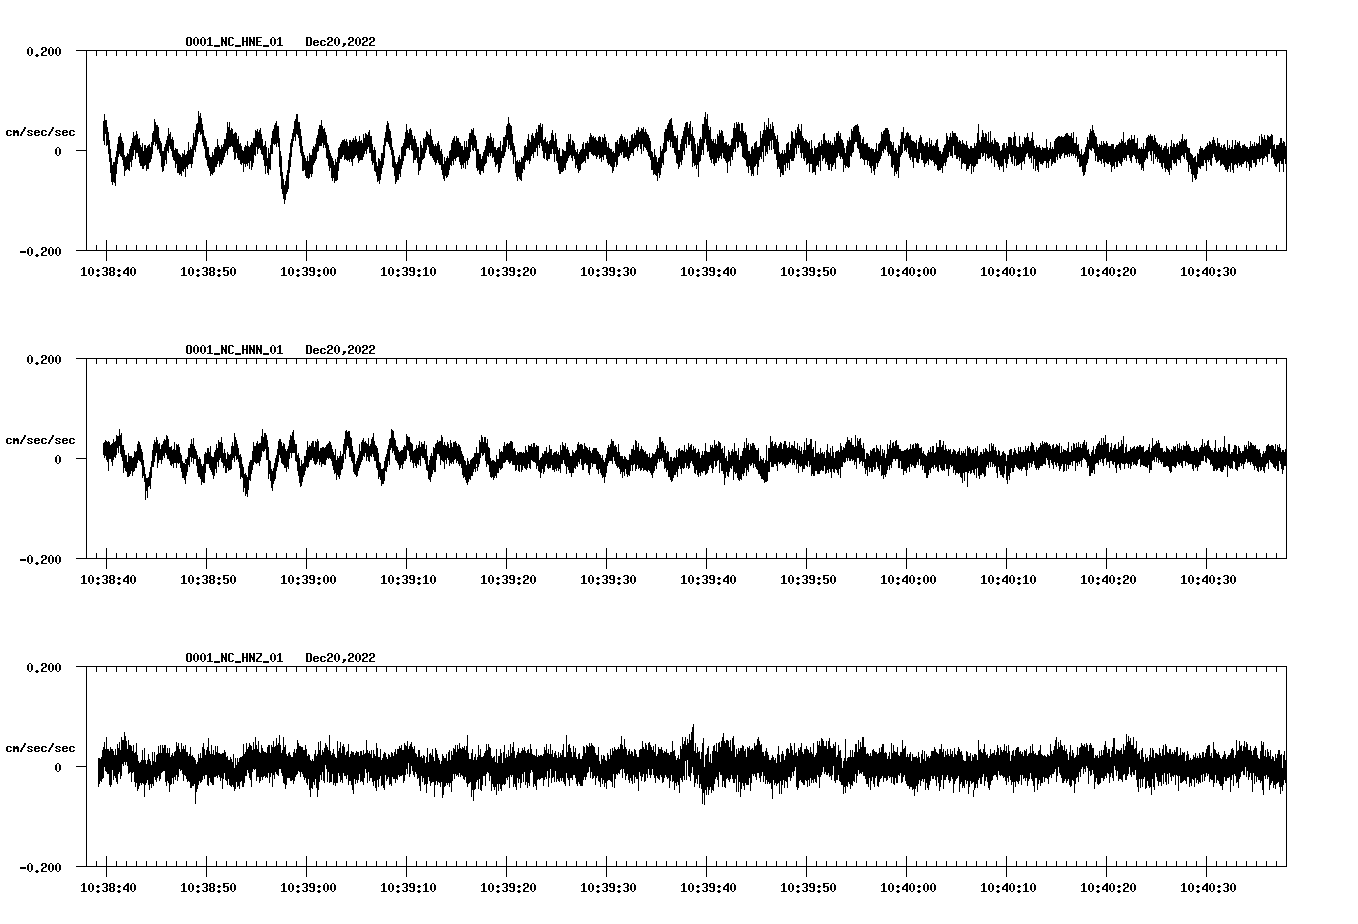Click the Dec20,2022 date on HNN plot
1358x924 pixels.
tap(340, 350)
